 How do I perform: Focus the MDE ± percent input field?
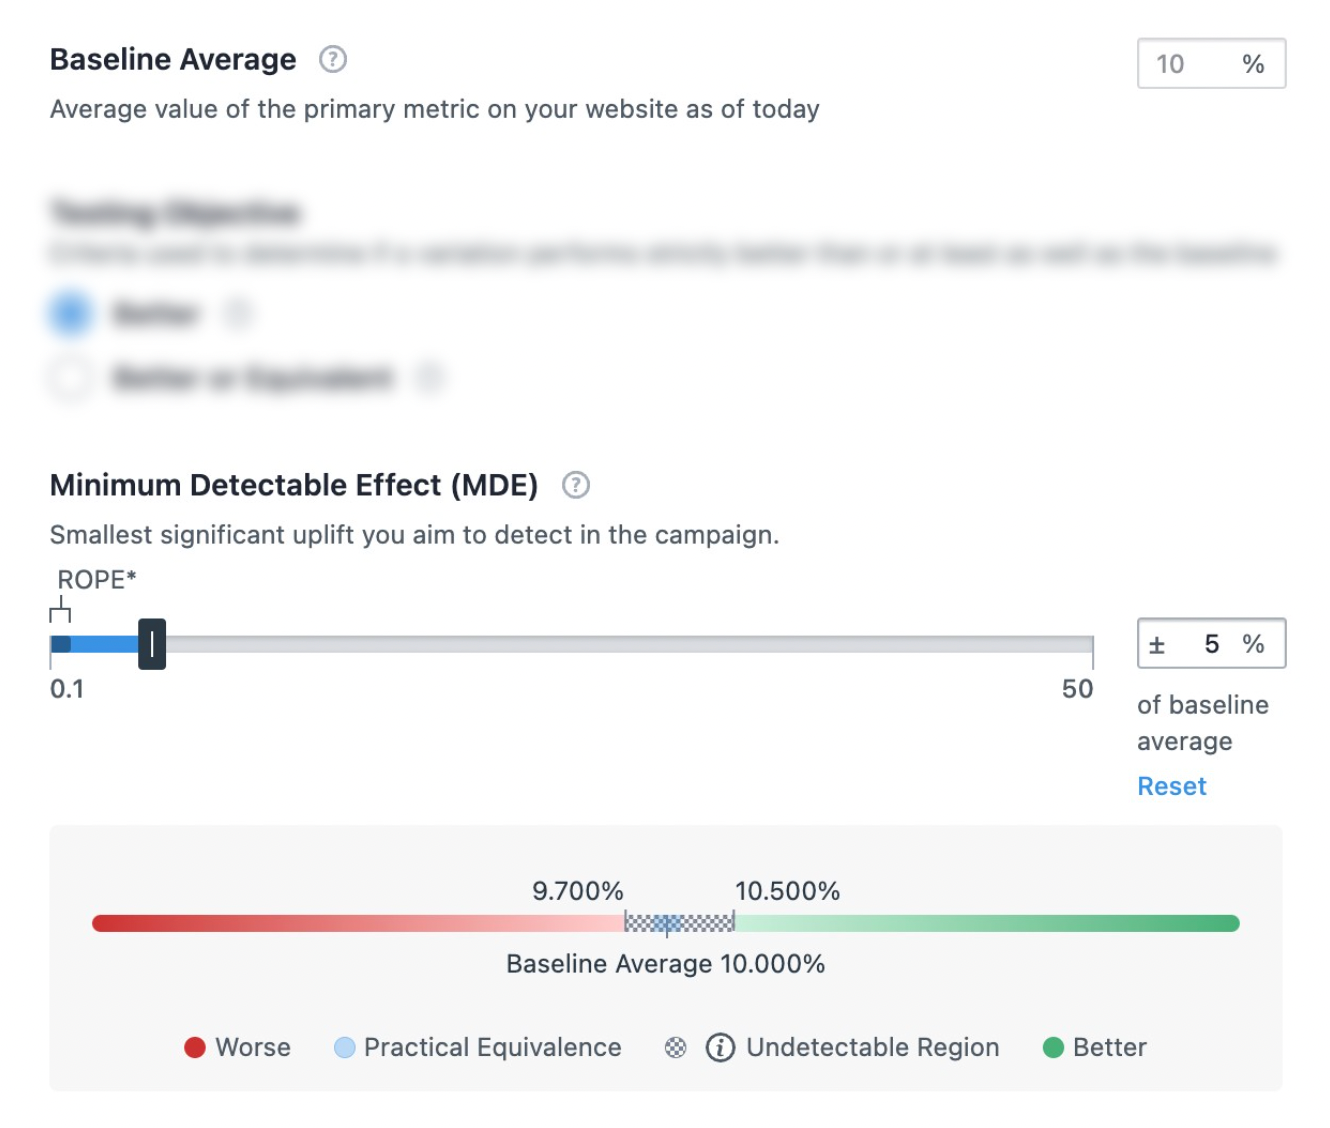pyautogui.click(x=1209, y=644)
